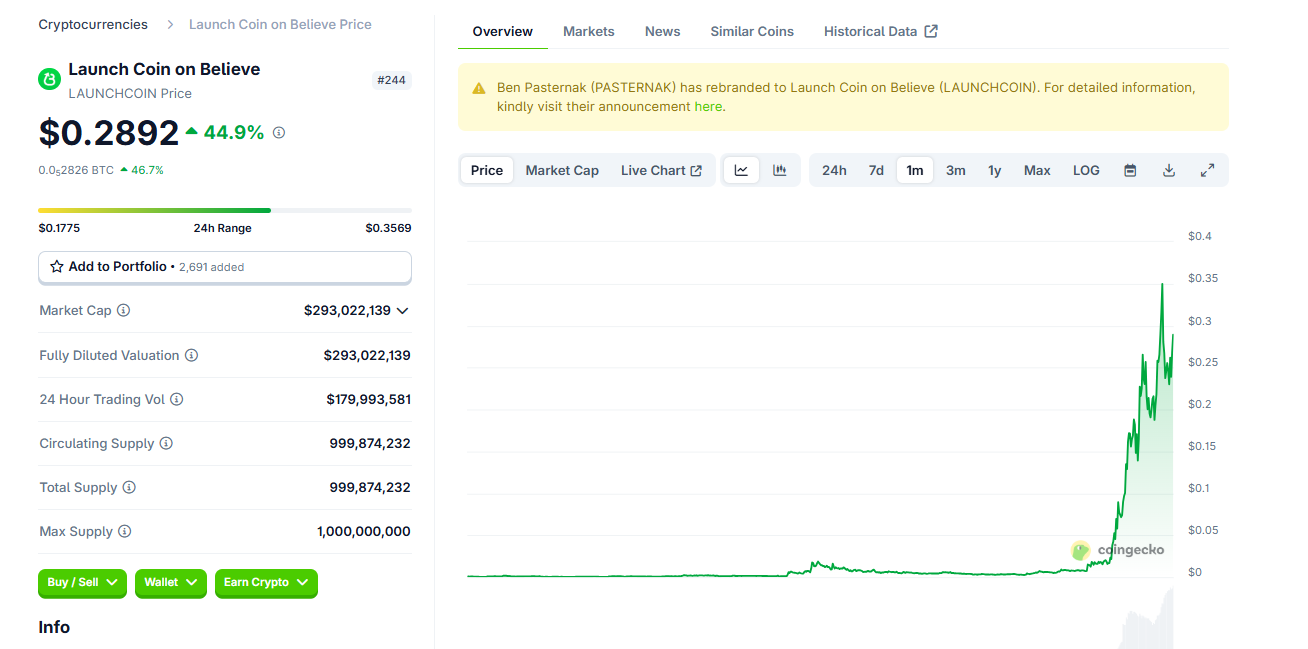Select the 1m time range
The width and height of the screenshot is (1308, 649).
coord(915,170)
